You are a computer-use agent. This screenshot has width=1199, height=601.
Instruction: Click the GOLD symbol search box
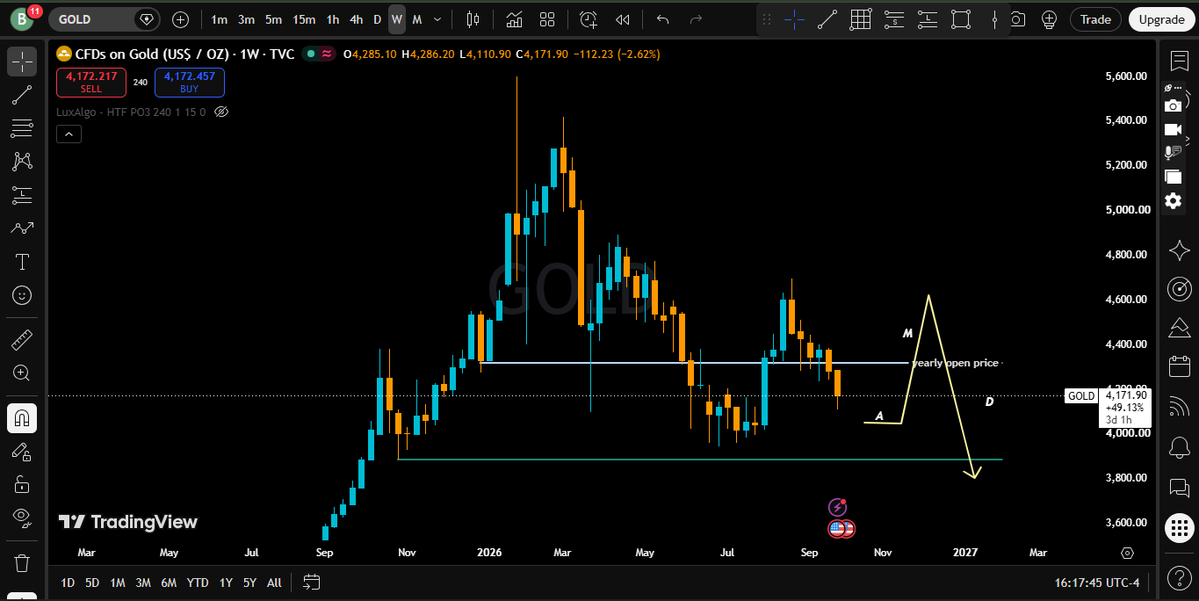pos(103,19)
